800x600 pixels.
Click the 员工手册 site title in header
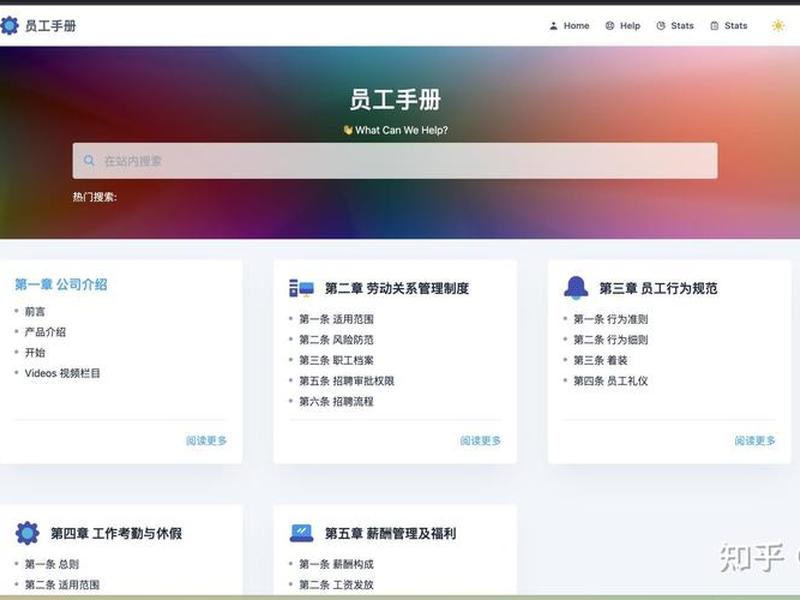(x=51, y=26)
